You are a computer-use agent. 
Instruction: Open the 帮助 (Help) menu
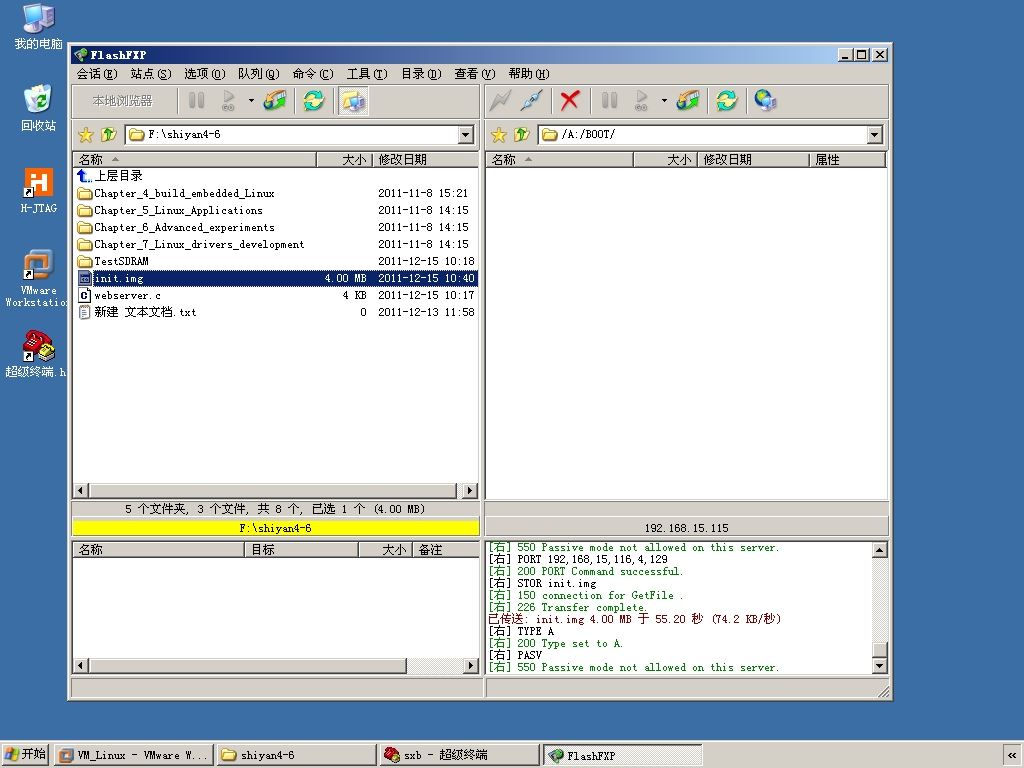pyautogui.click(x=529, y=74)
